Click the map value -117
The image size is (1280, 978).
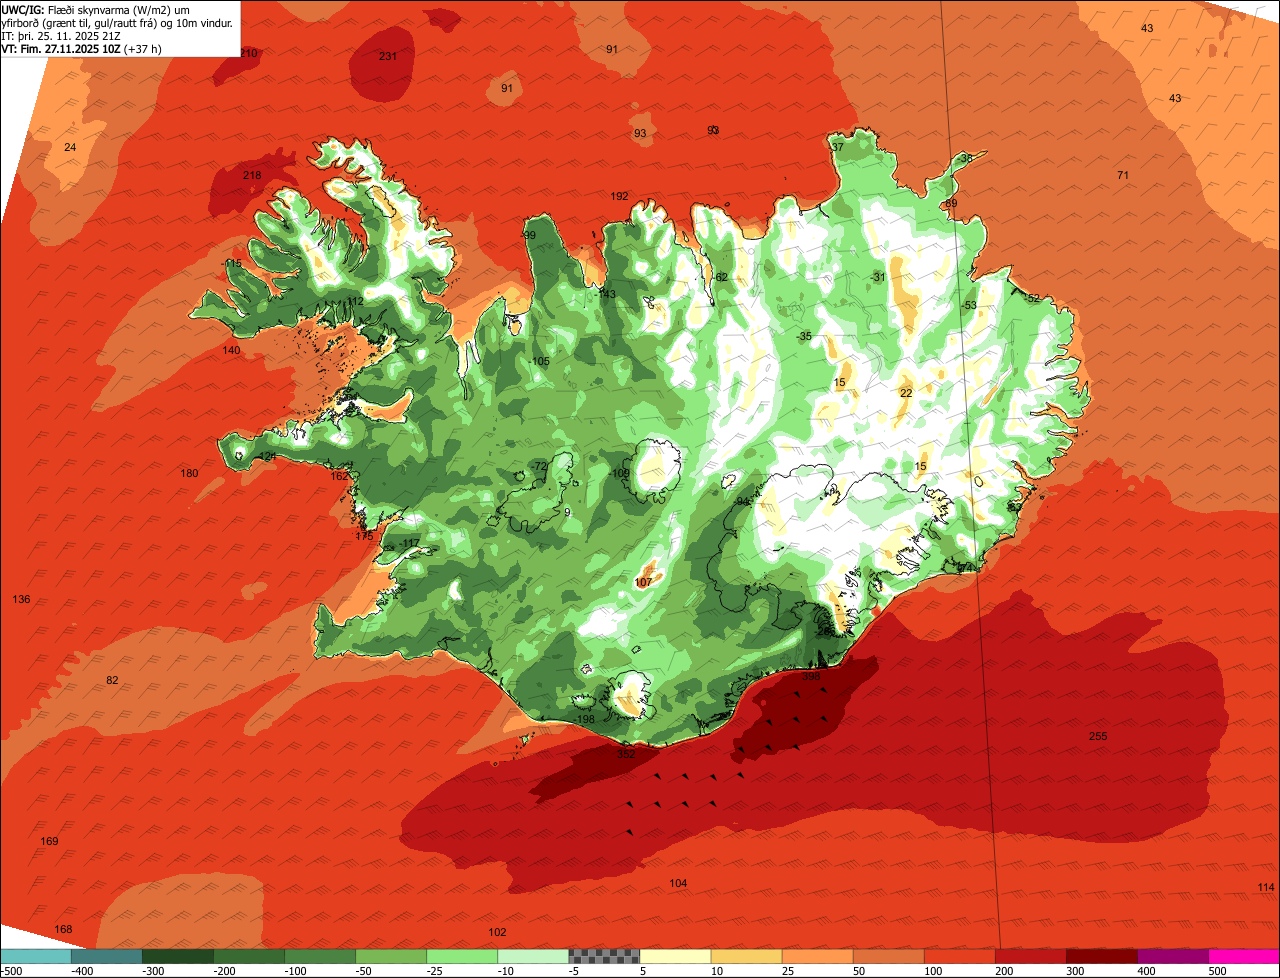[409, 543]
